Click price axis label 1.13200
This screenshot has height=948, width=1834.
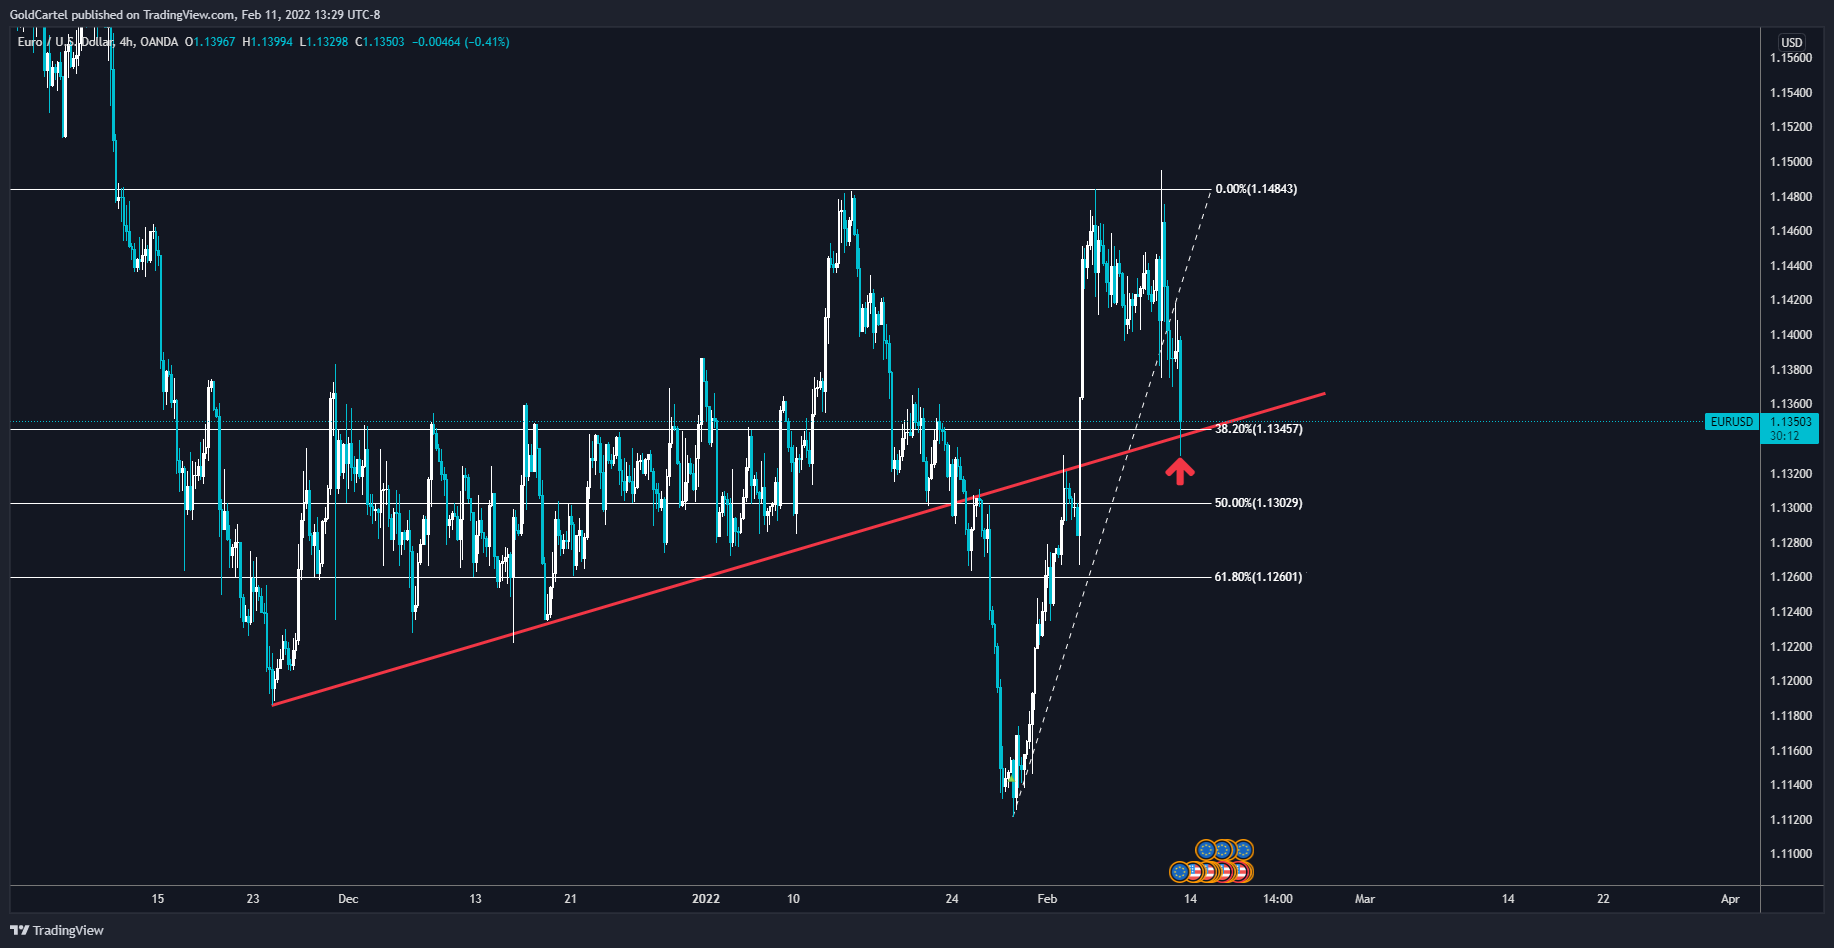pyautogui.click(x=1791, y=474)
